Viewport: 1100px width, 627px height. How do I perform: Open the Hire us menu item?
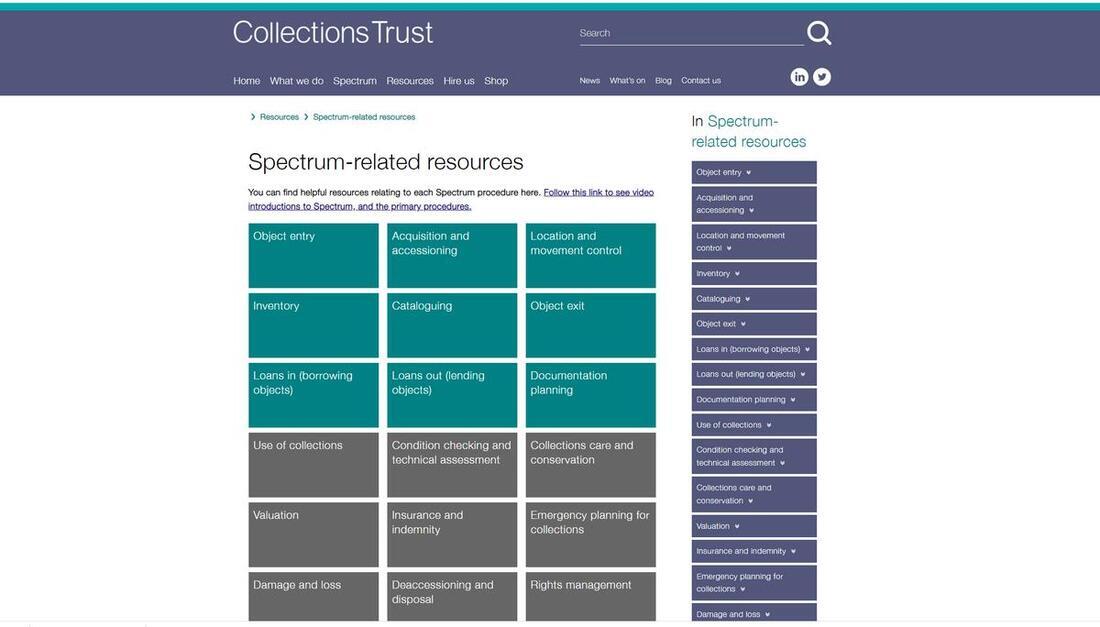point(459,81)
